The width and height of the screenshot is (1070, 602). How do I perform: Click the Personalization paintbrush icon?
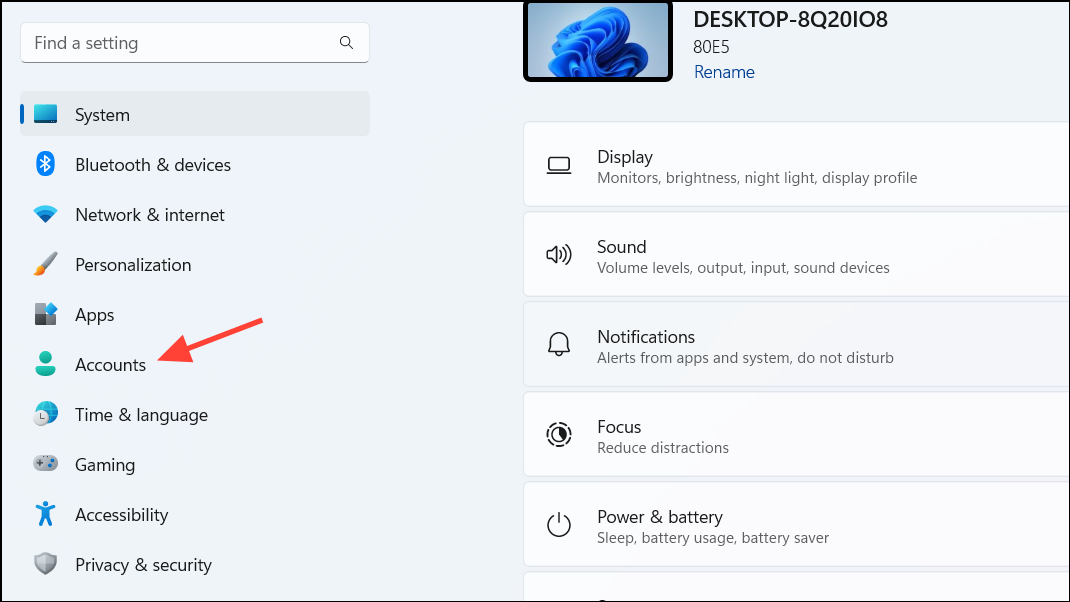pyautogui.click(x=45, y=264)
